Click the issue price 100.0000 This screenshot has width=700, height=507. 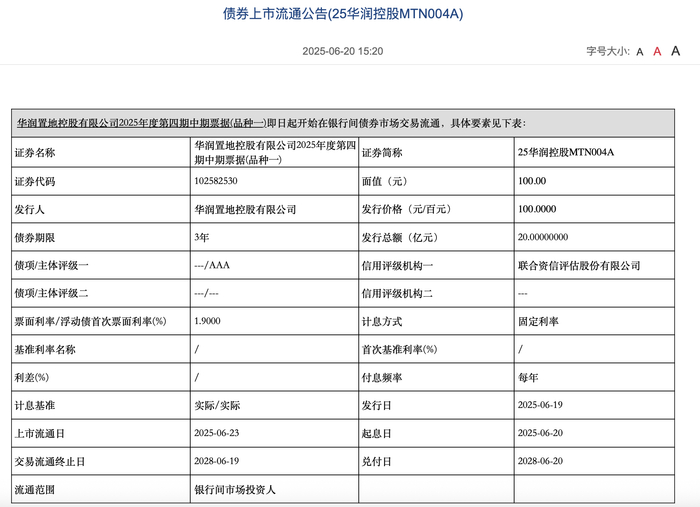tap(537, 209)
